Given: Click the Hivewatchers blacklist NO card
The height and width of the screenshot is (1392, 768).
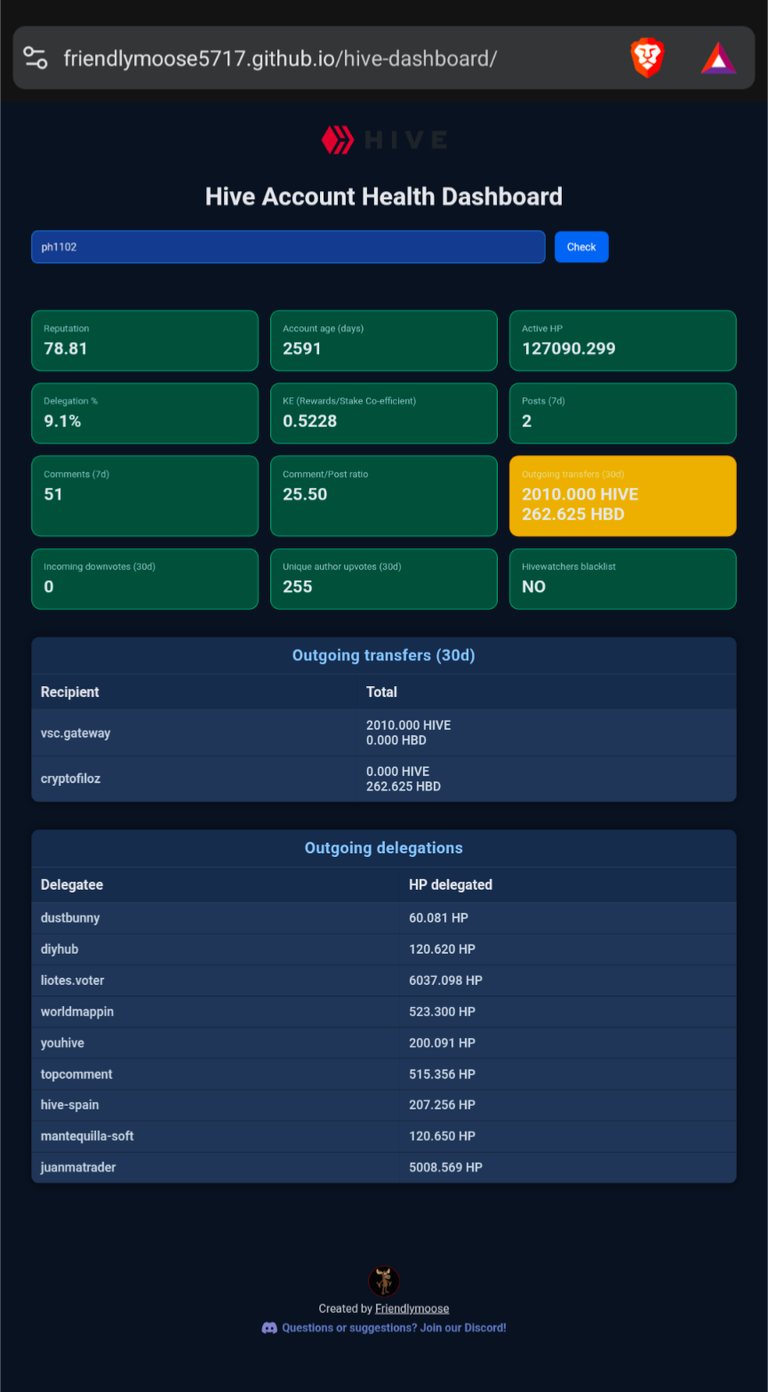Looking at the screenshot, I should [623, 579].
